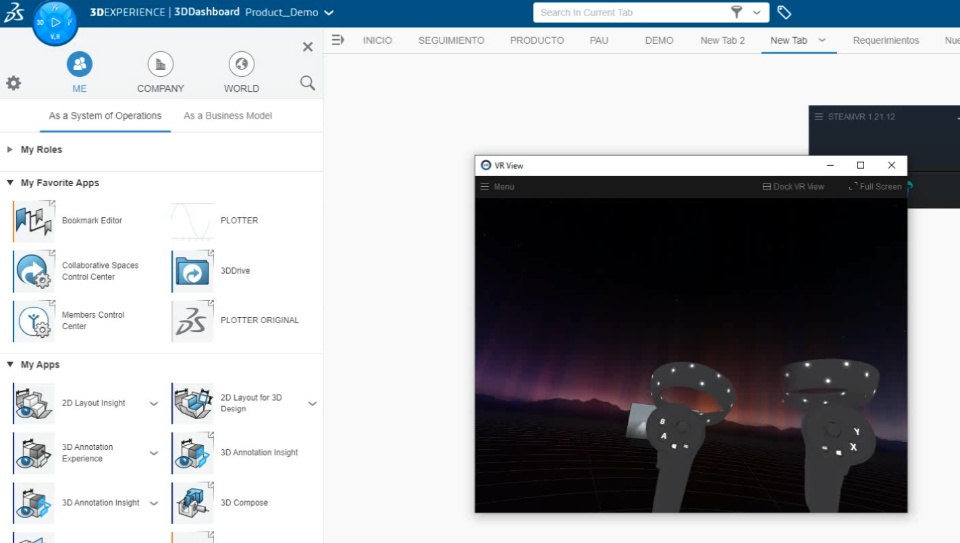Screen dimensions: 960x543
Task: Select the COMPANY quadrant icon
Action: click(160, 64)
